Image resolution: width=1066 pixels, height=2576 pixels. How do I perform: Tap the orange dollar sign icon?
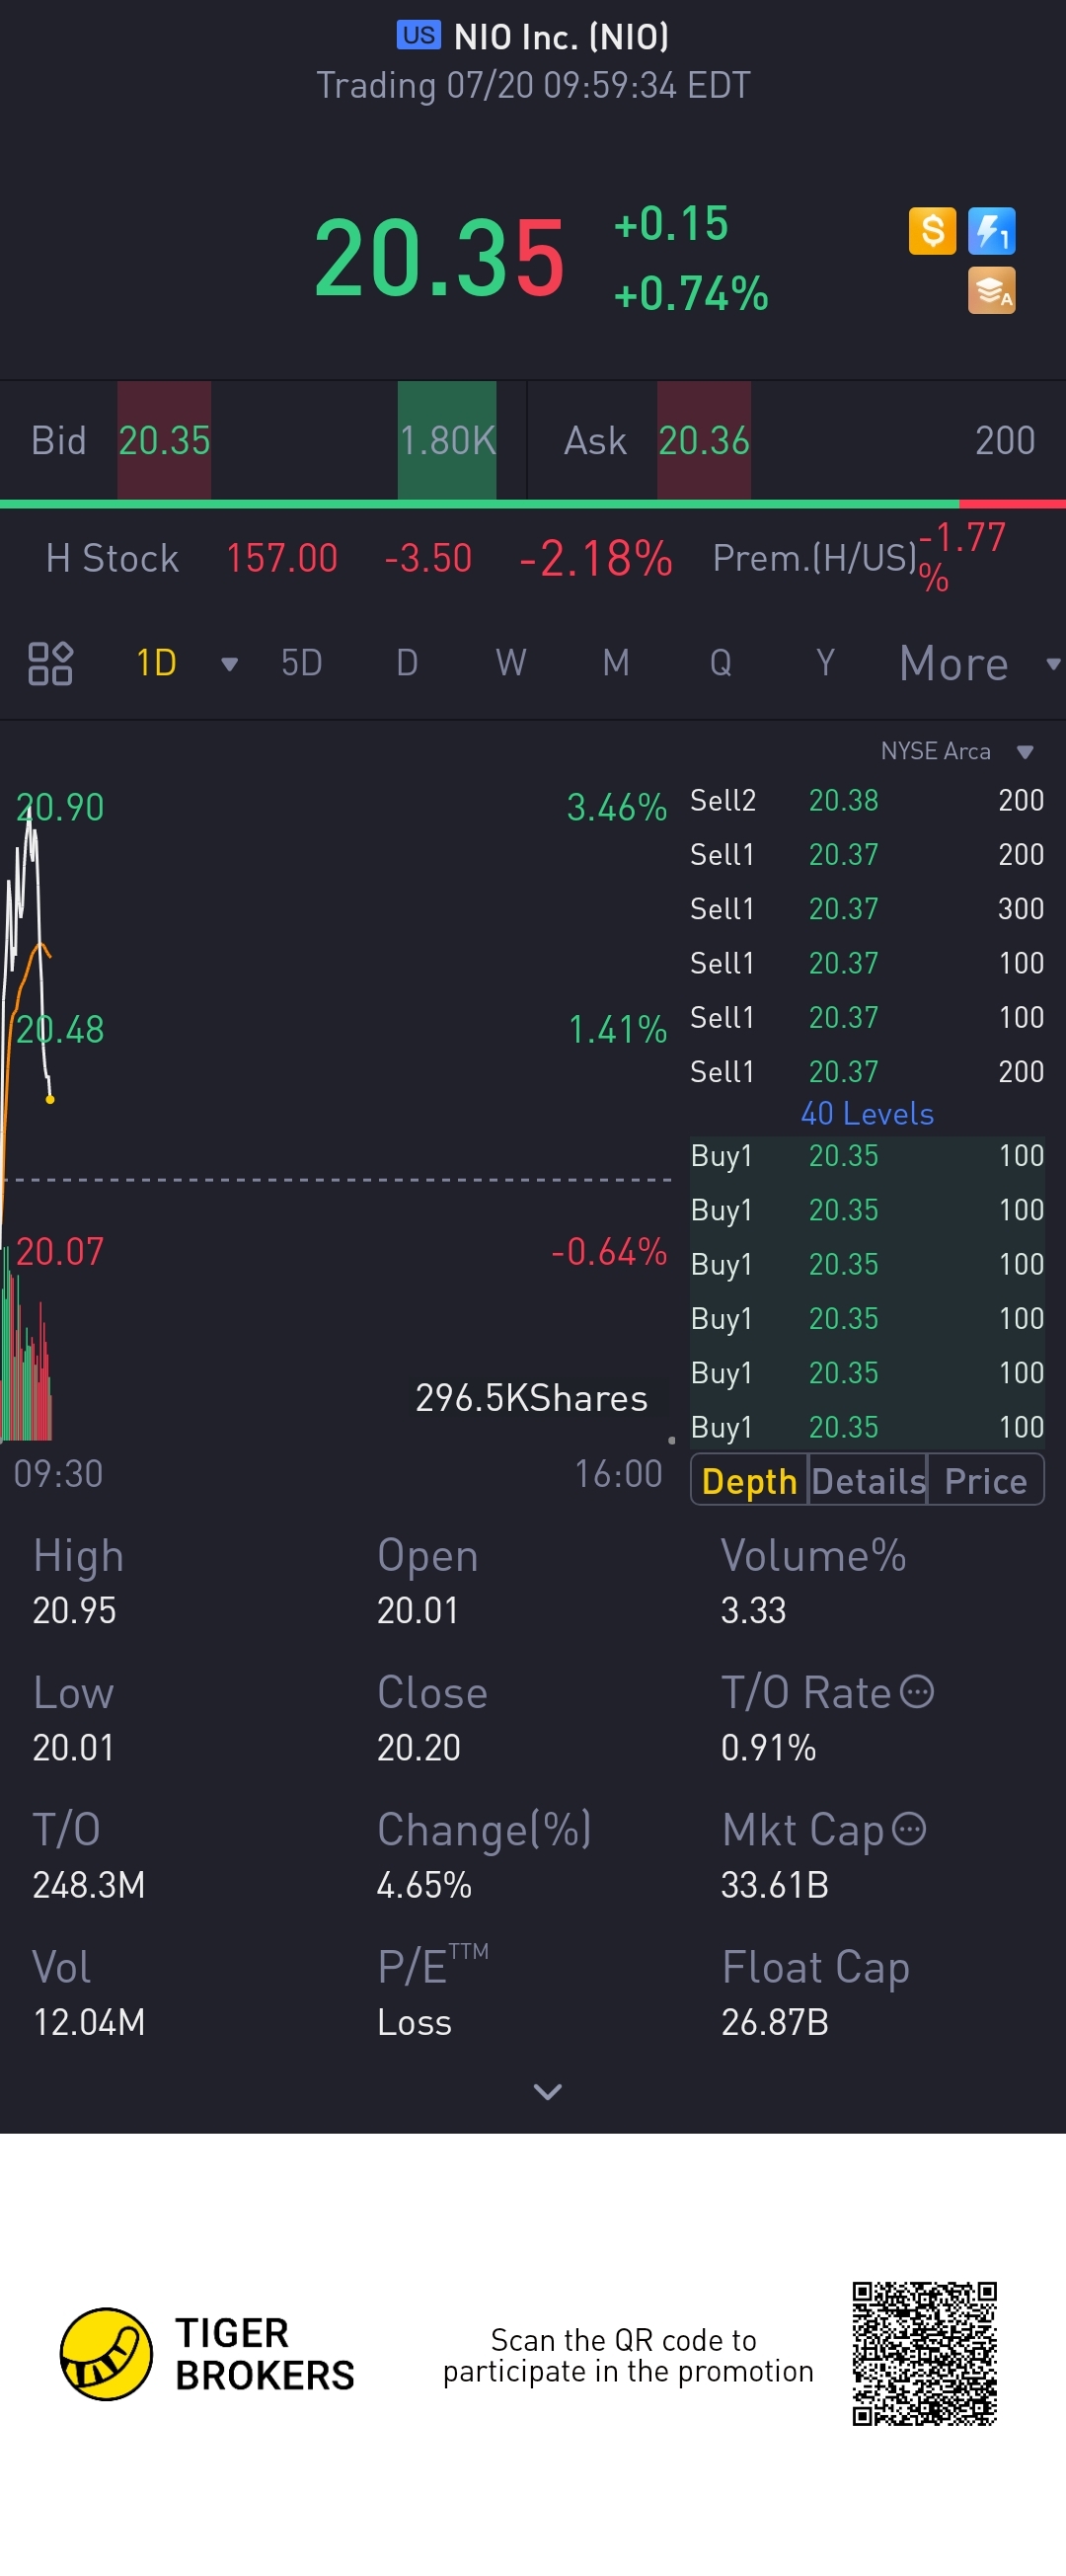tap(931, 231)
